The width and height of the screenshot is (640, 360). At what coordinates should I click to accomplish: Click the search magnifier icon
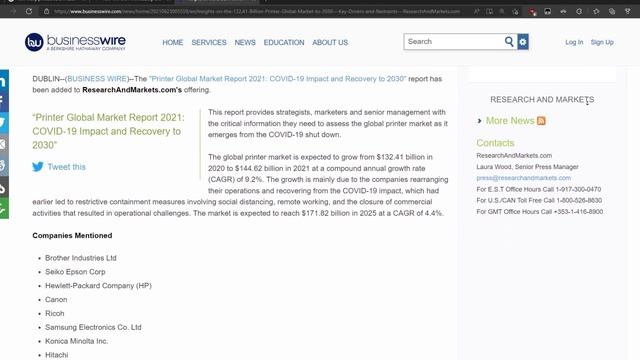[509, 42]
